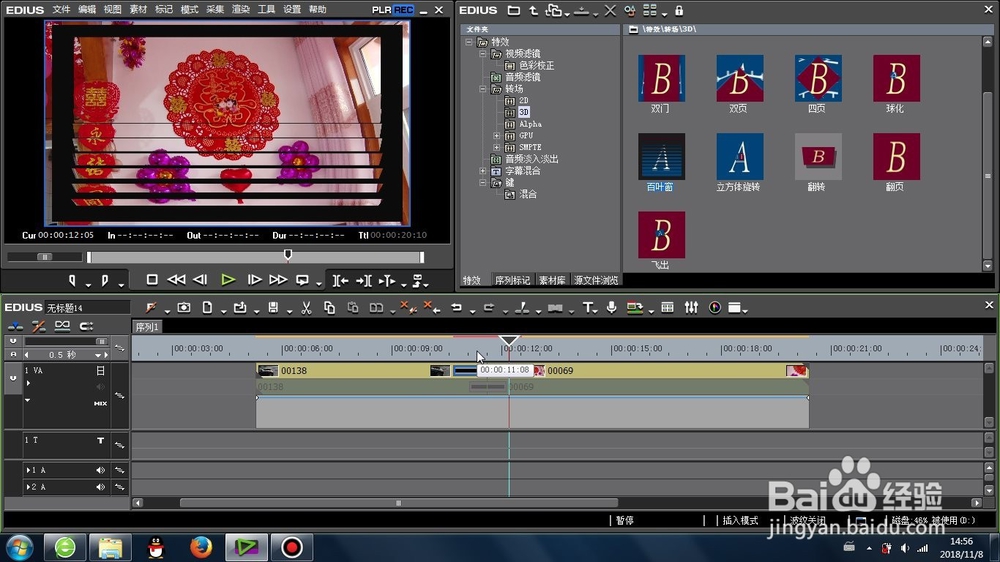Step to the next frame
Screen dimensions: 1000x562
pos(254,279)
